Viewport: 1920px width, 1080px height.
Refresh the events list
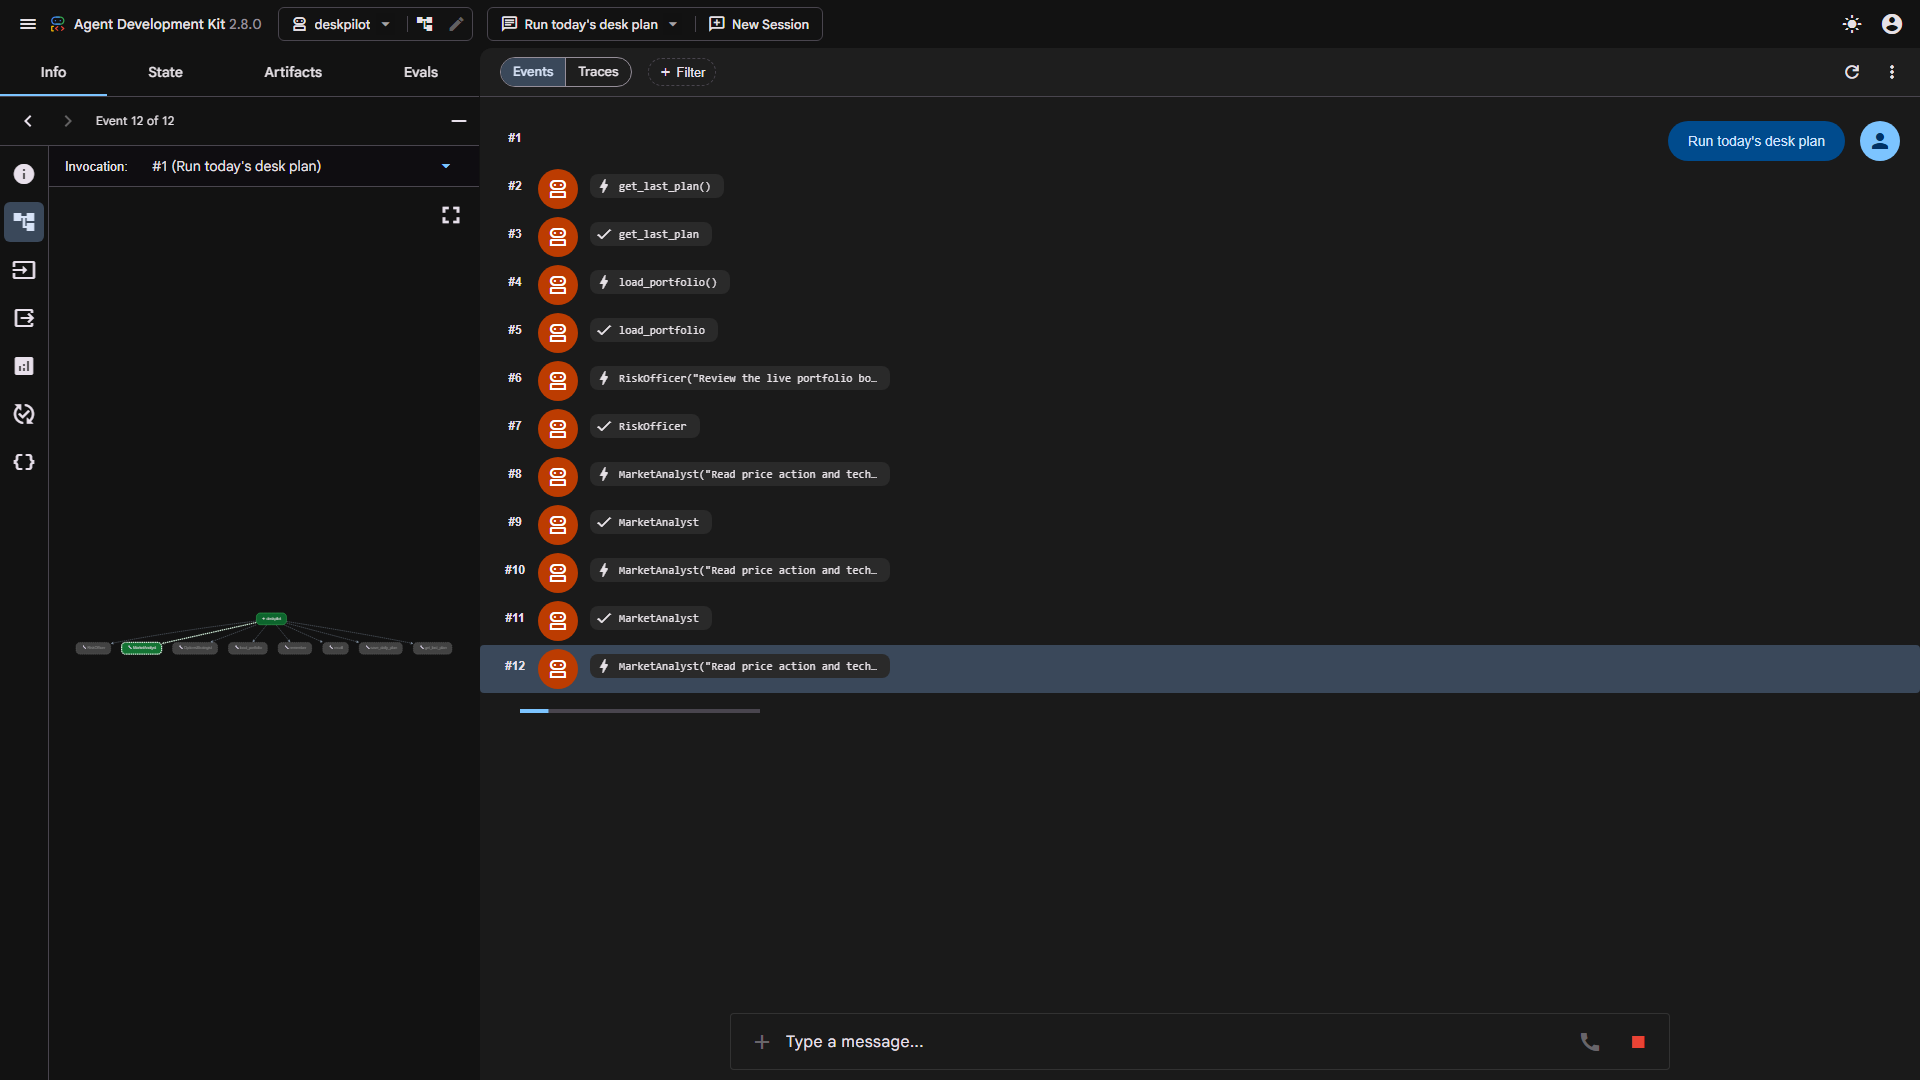click(x=1852, y=72)
